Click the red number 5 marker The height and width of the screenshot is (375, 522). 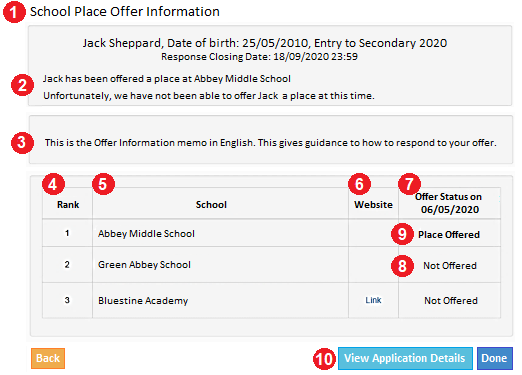[103, 184]
